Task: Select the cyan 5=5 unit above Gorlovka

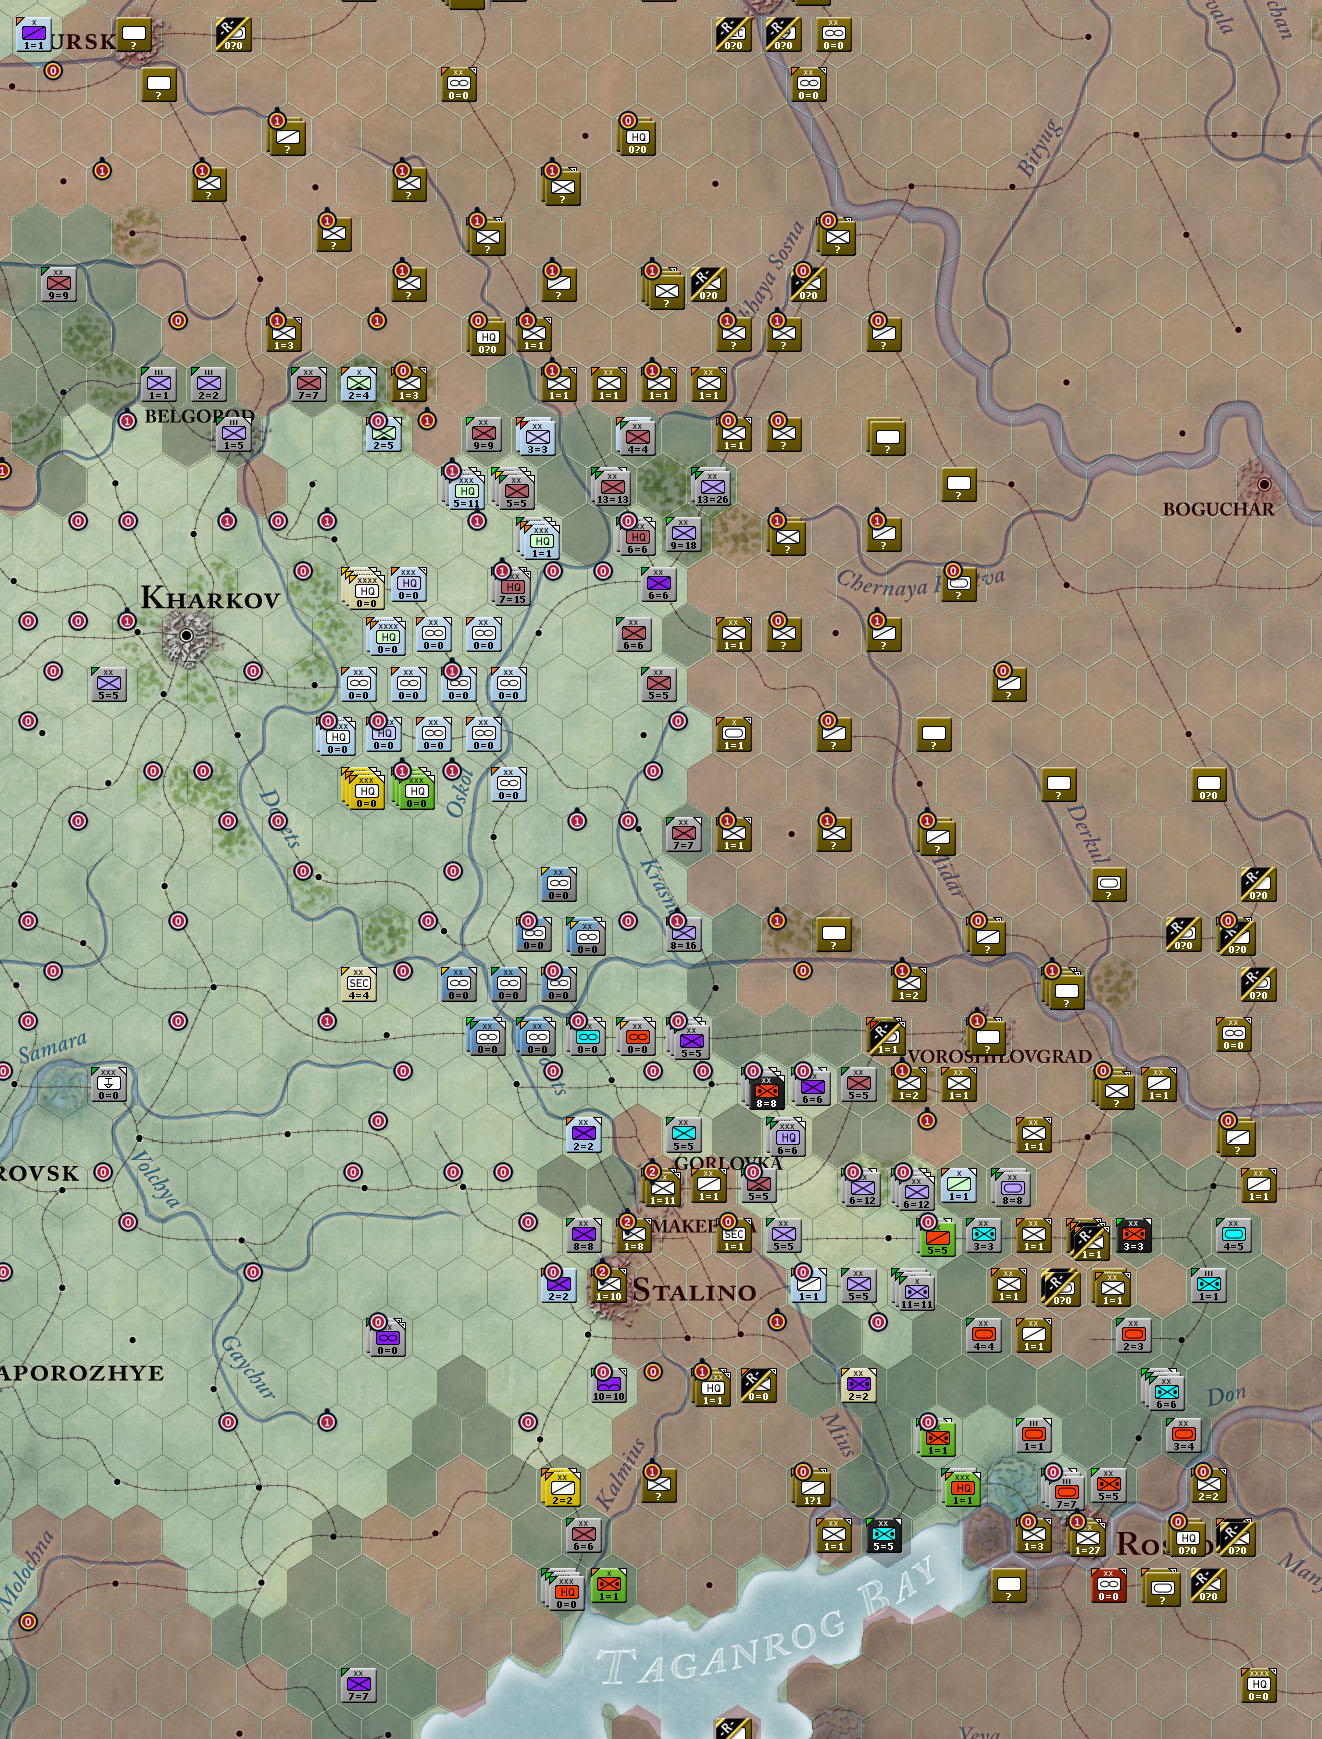Action: click(684, 1134)
